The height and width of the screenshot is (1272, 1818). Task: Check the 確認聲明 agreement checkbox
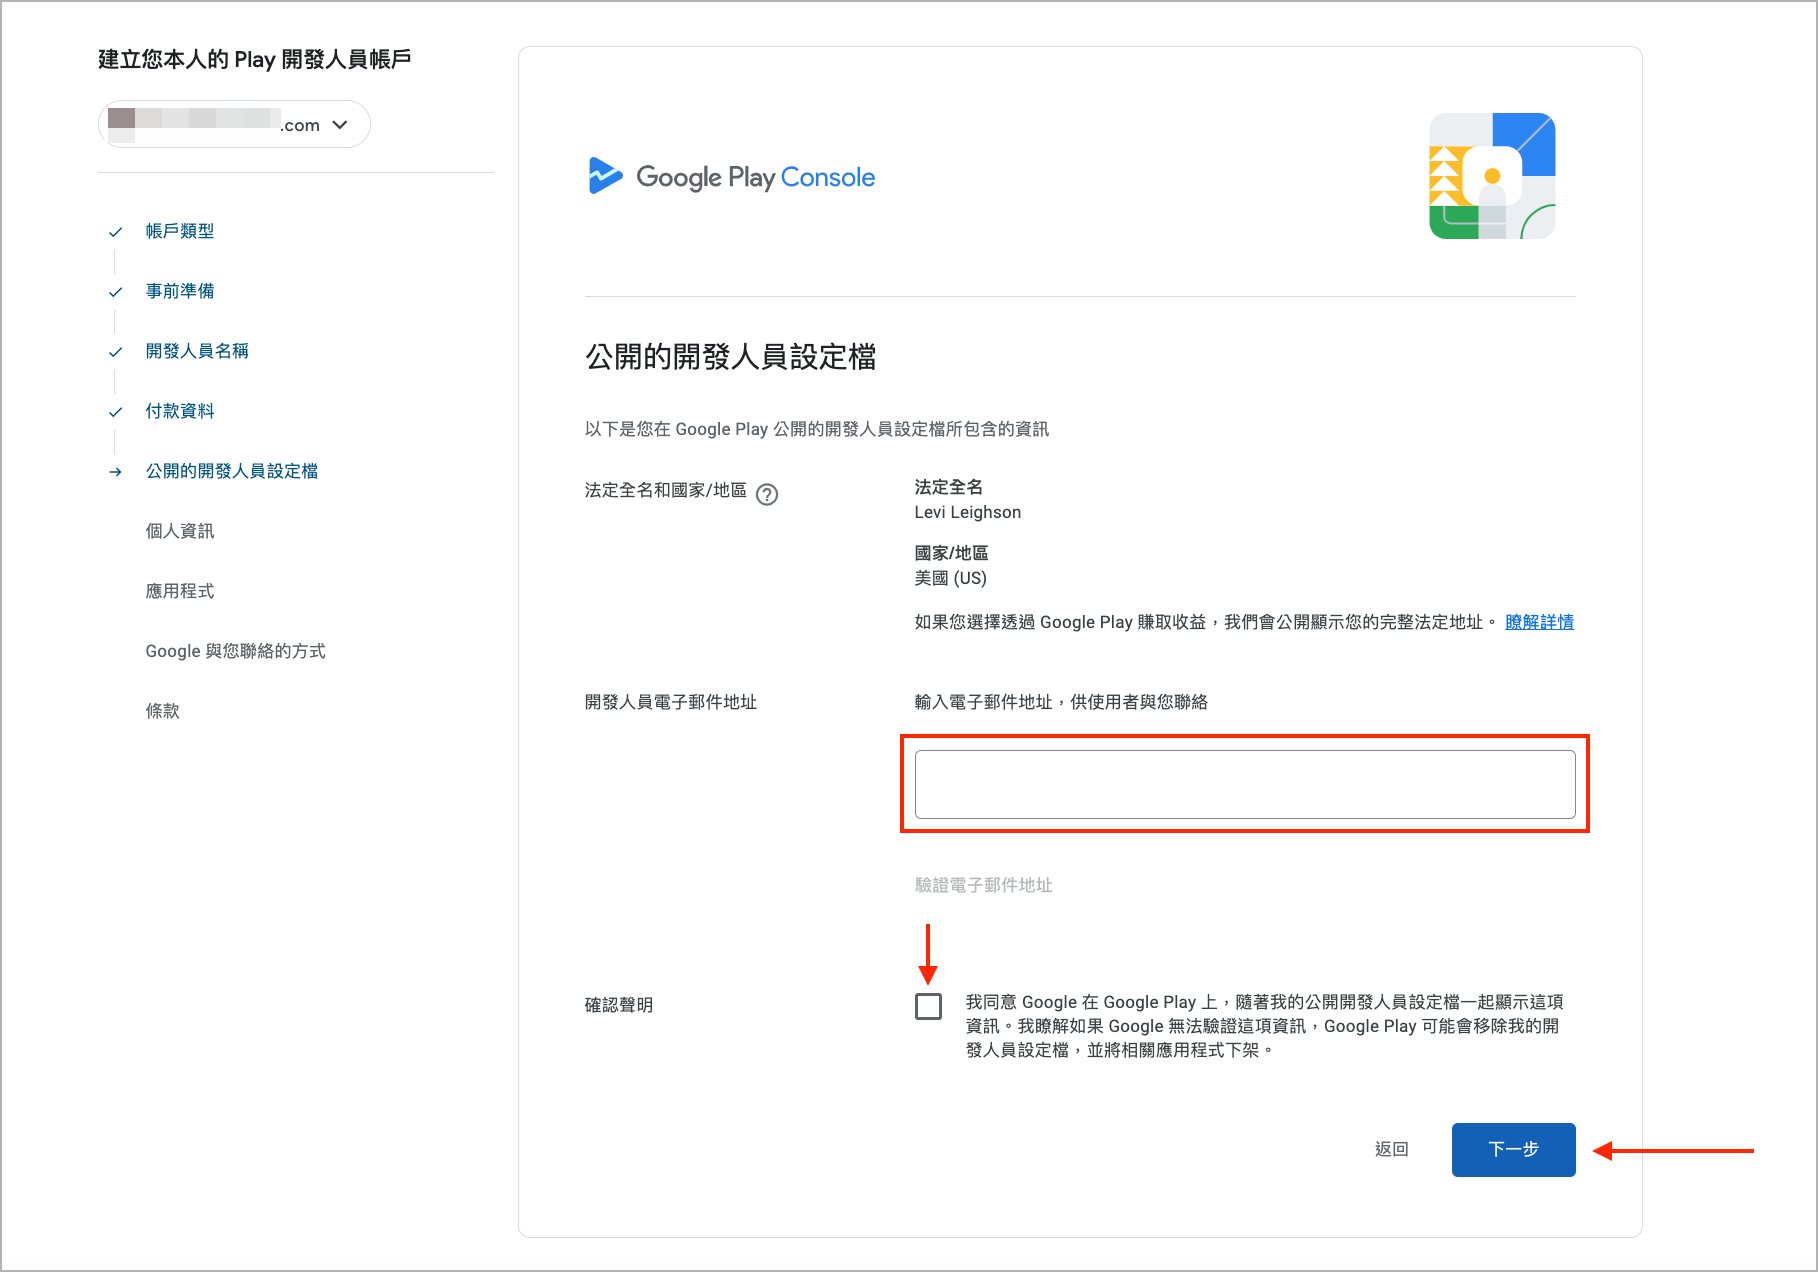click(x=929, y=1006)
